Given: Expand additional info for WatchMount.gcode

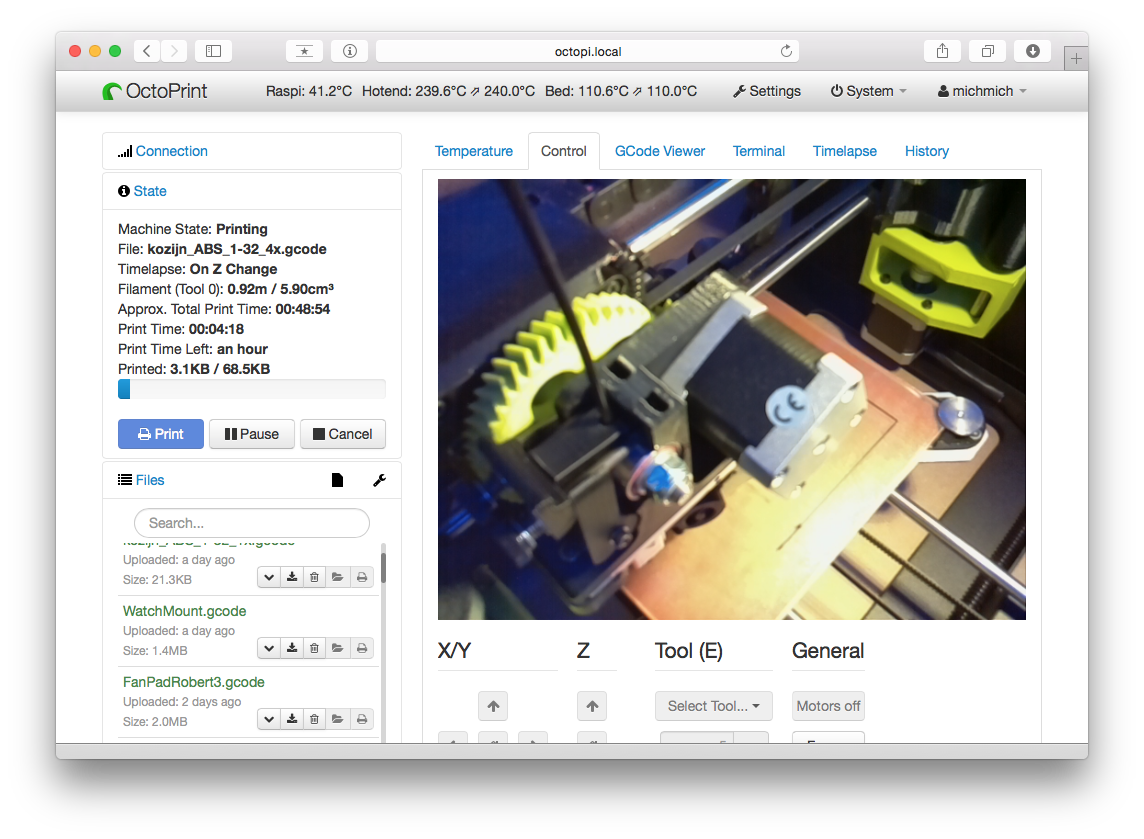Looking at the screenshot, I should tap(269, 648).
